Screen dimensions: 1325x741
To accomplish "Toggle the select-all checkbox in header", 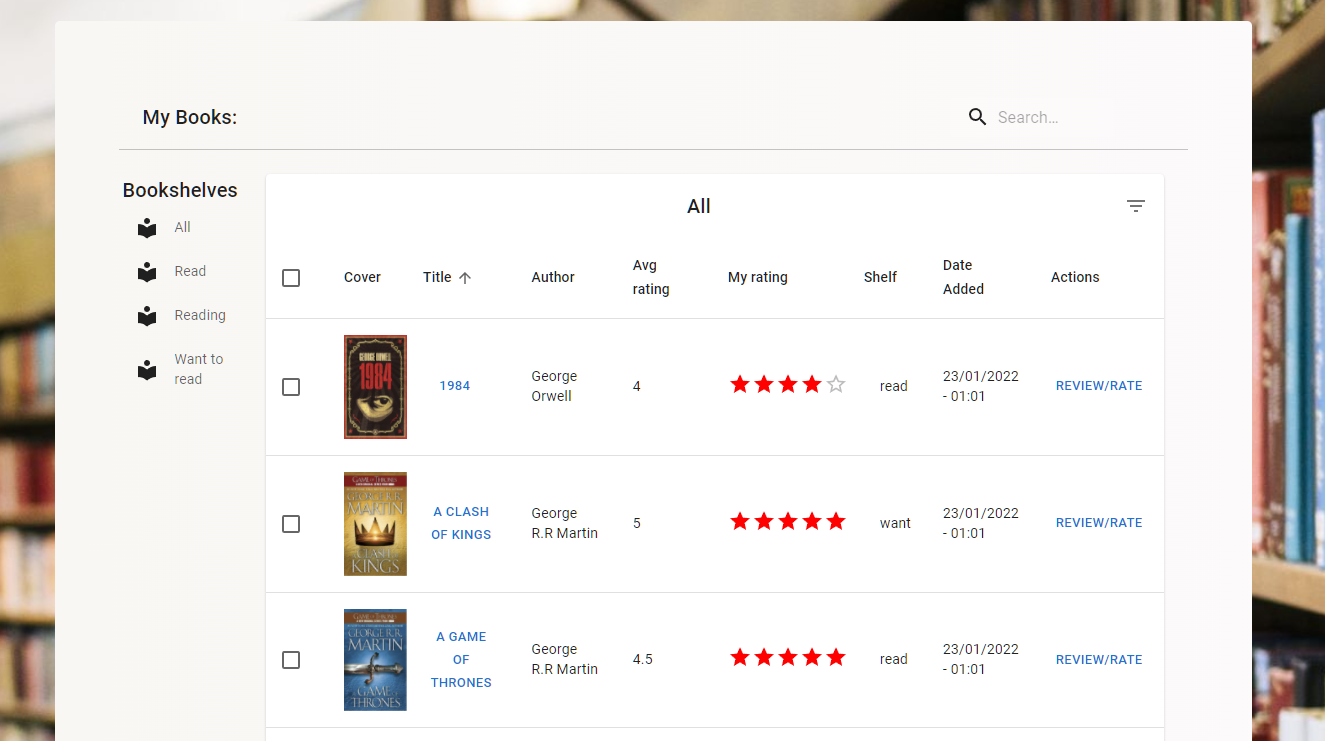I will point(291,278).
